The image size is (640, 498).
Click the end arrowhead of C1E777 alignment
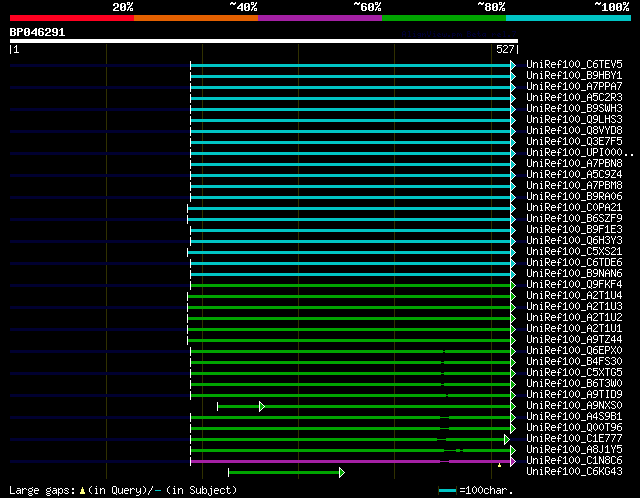pyautogui.click(x=507, y=440)
